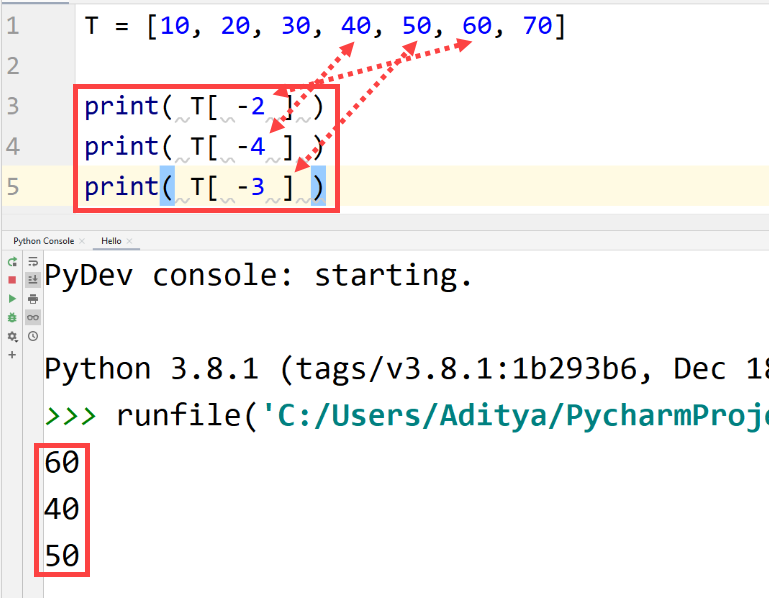Click line number 3 in gutter
Viewport: 769px width, 603px height.
coord(13,106)
